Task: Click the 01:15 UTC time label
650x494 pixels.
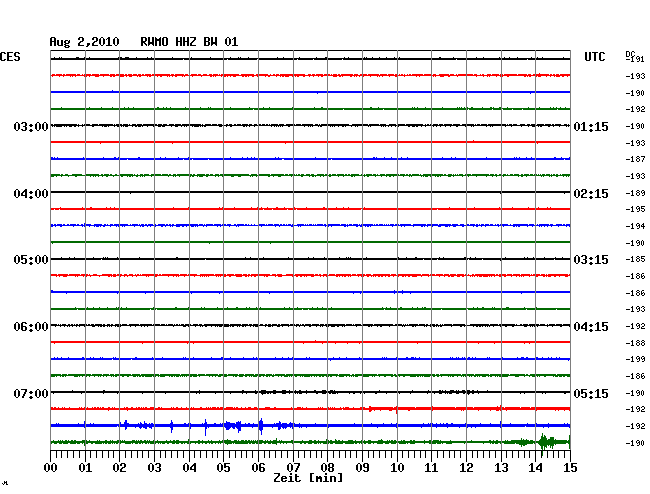Action: pos(591,126)
